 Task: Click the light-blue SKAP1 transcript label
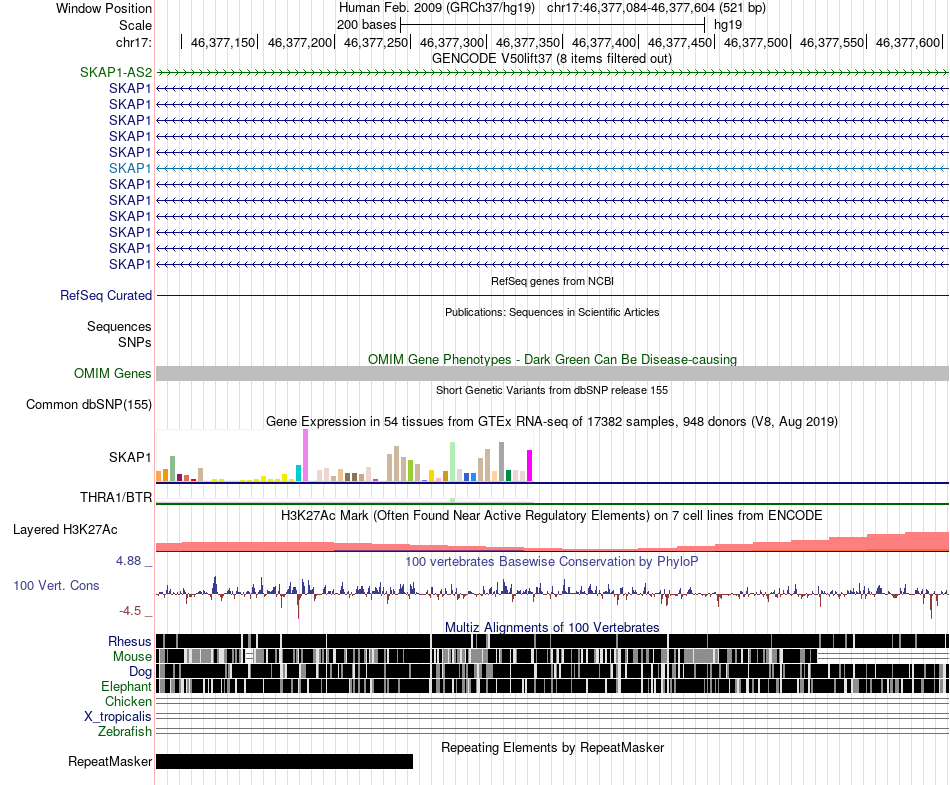[130, 168]
